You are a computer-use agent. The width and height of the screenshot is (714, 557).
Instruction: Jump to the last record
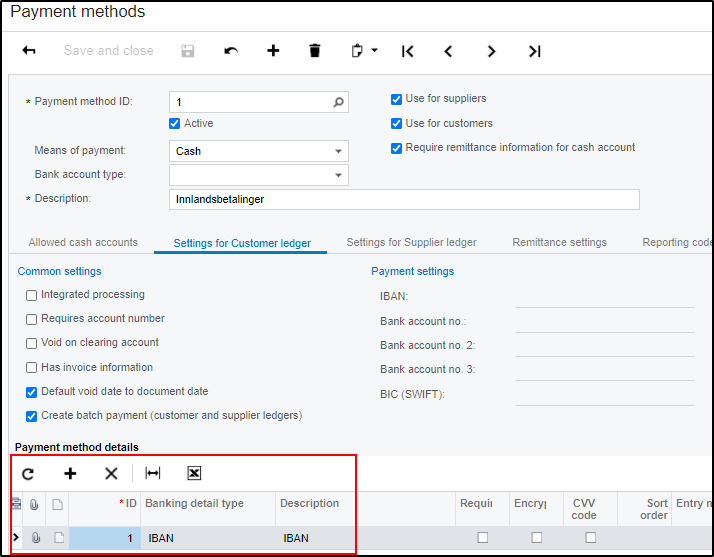[534, 51]
